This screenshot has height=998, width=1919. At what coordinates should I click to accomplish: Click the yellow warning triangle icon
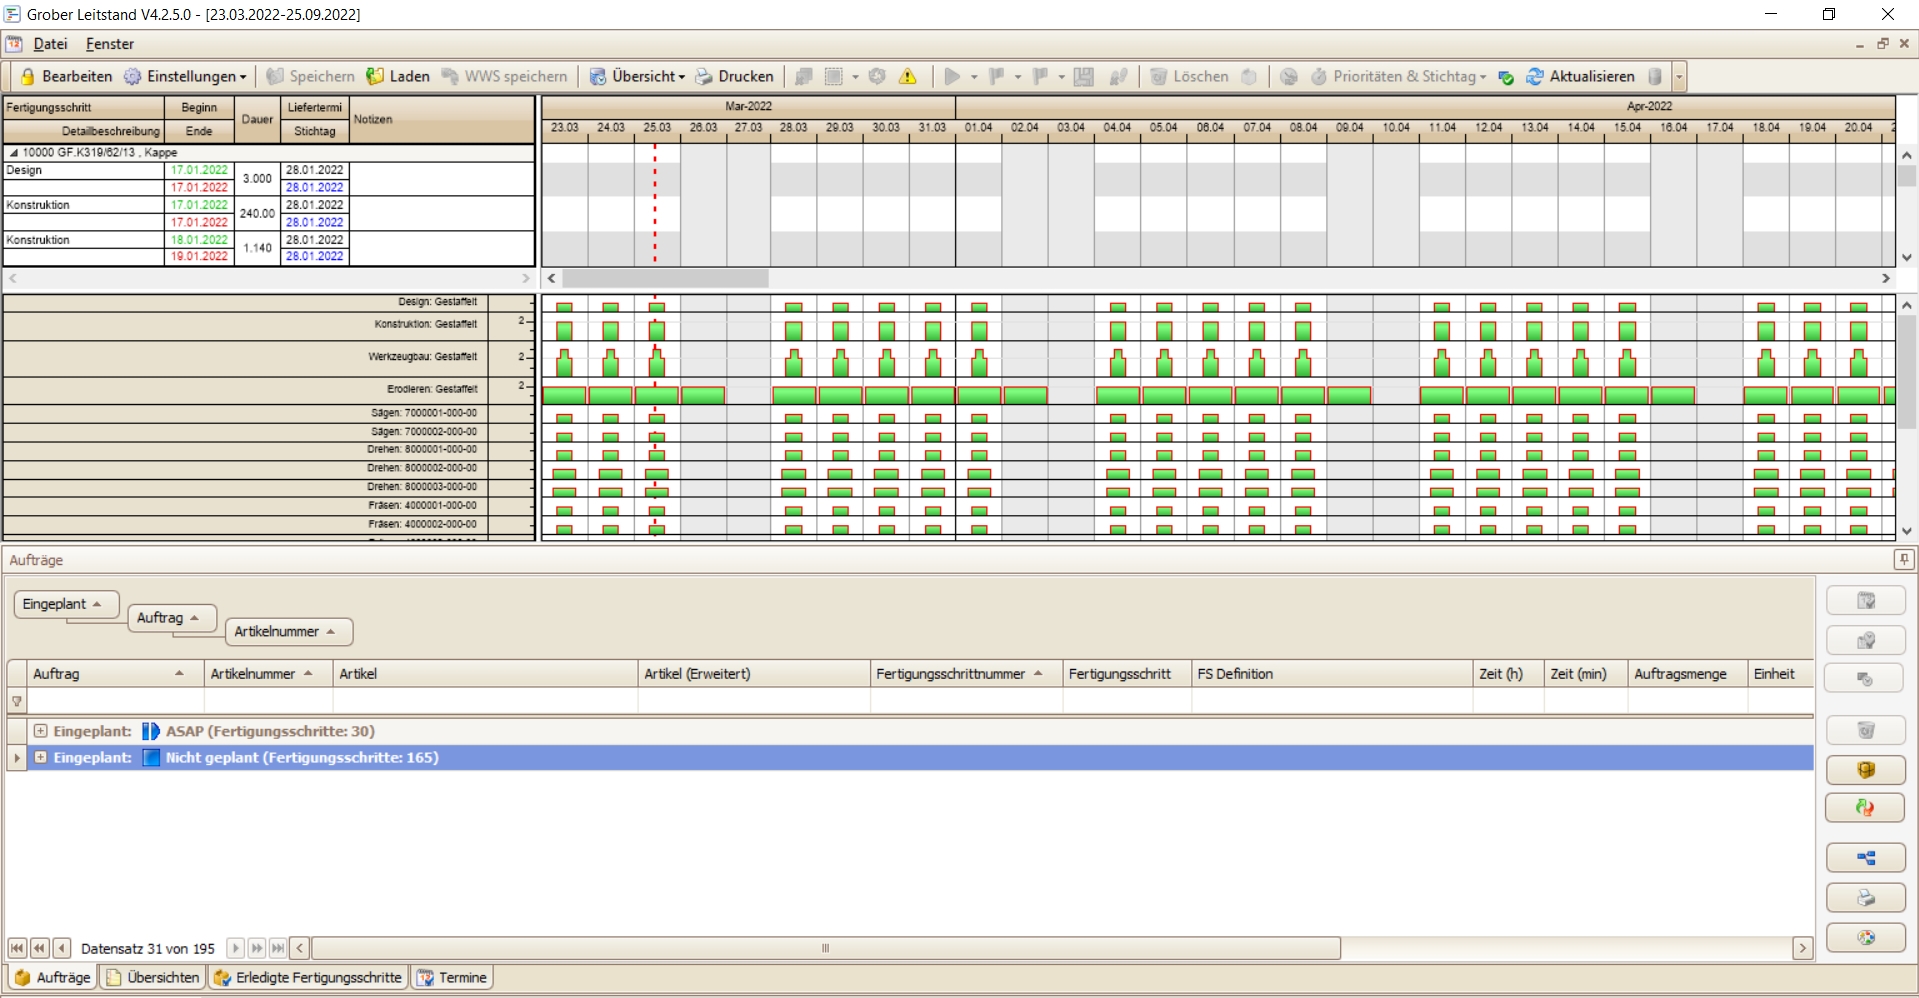[908, 77]
